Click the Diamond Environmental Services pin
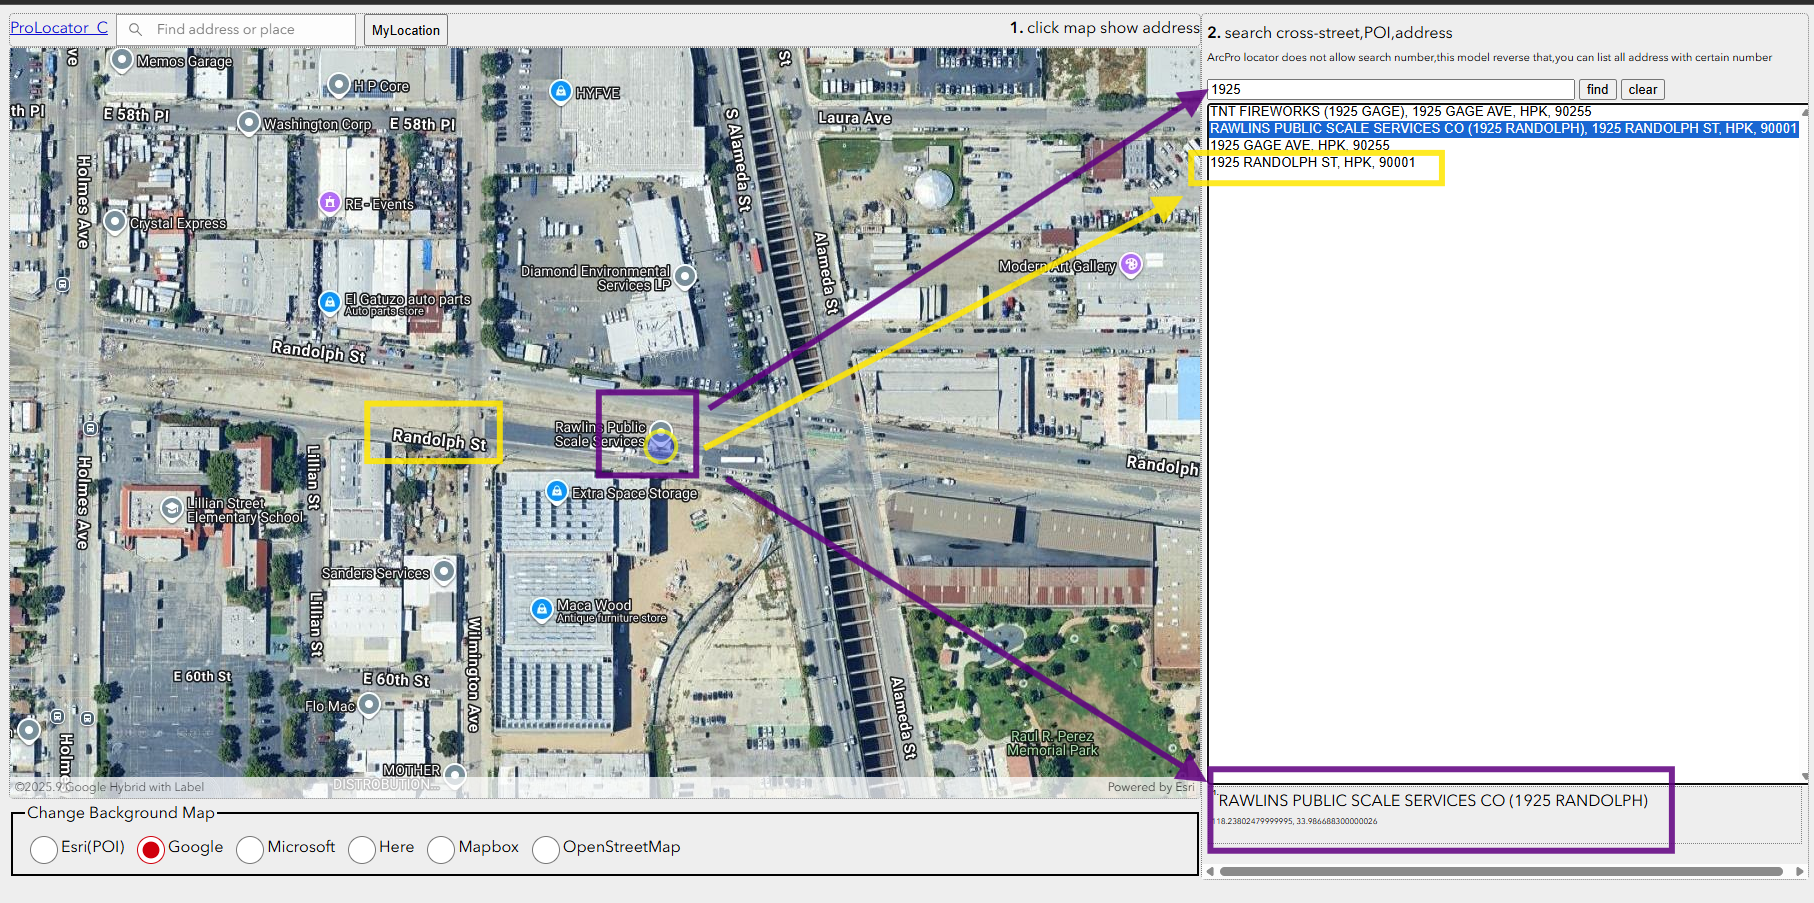 (x=685, y=276)
